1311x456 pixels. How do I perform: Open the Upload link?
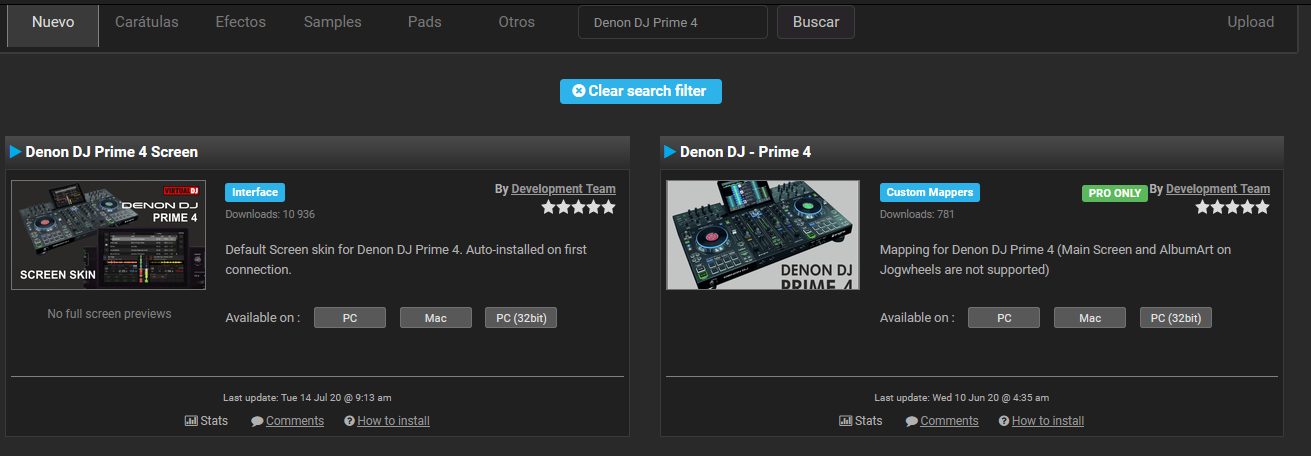click(x=1251, y=22)
